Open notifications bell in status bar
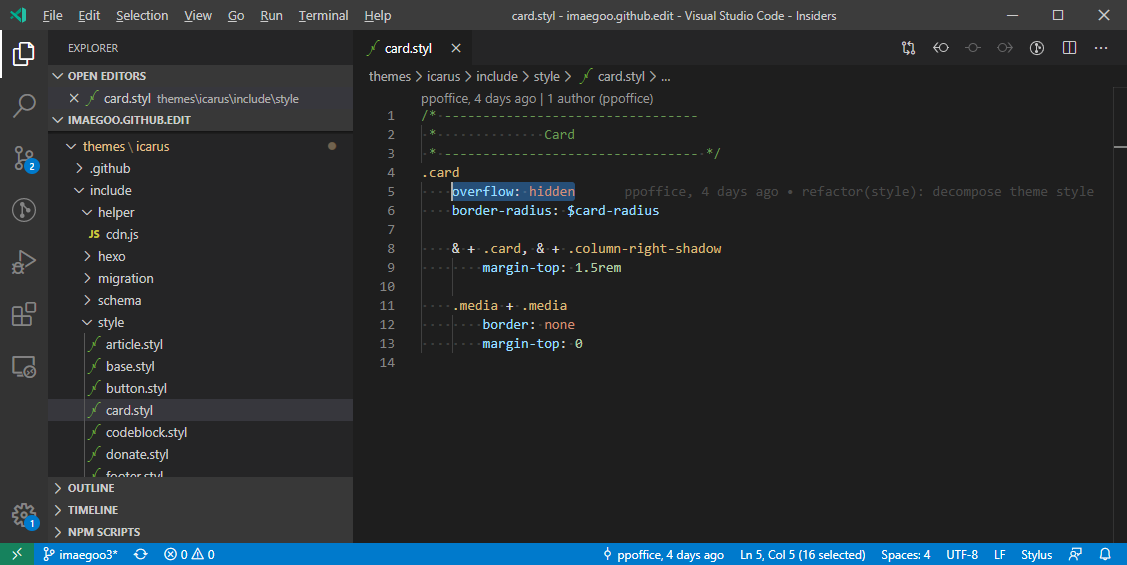This screenshot has width=1127, height=565. pos(1105,554)
